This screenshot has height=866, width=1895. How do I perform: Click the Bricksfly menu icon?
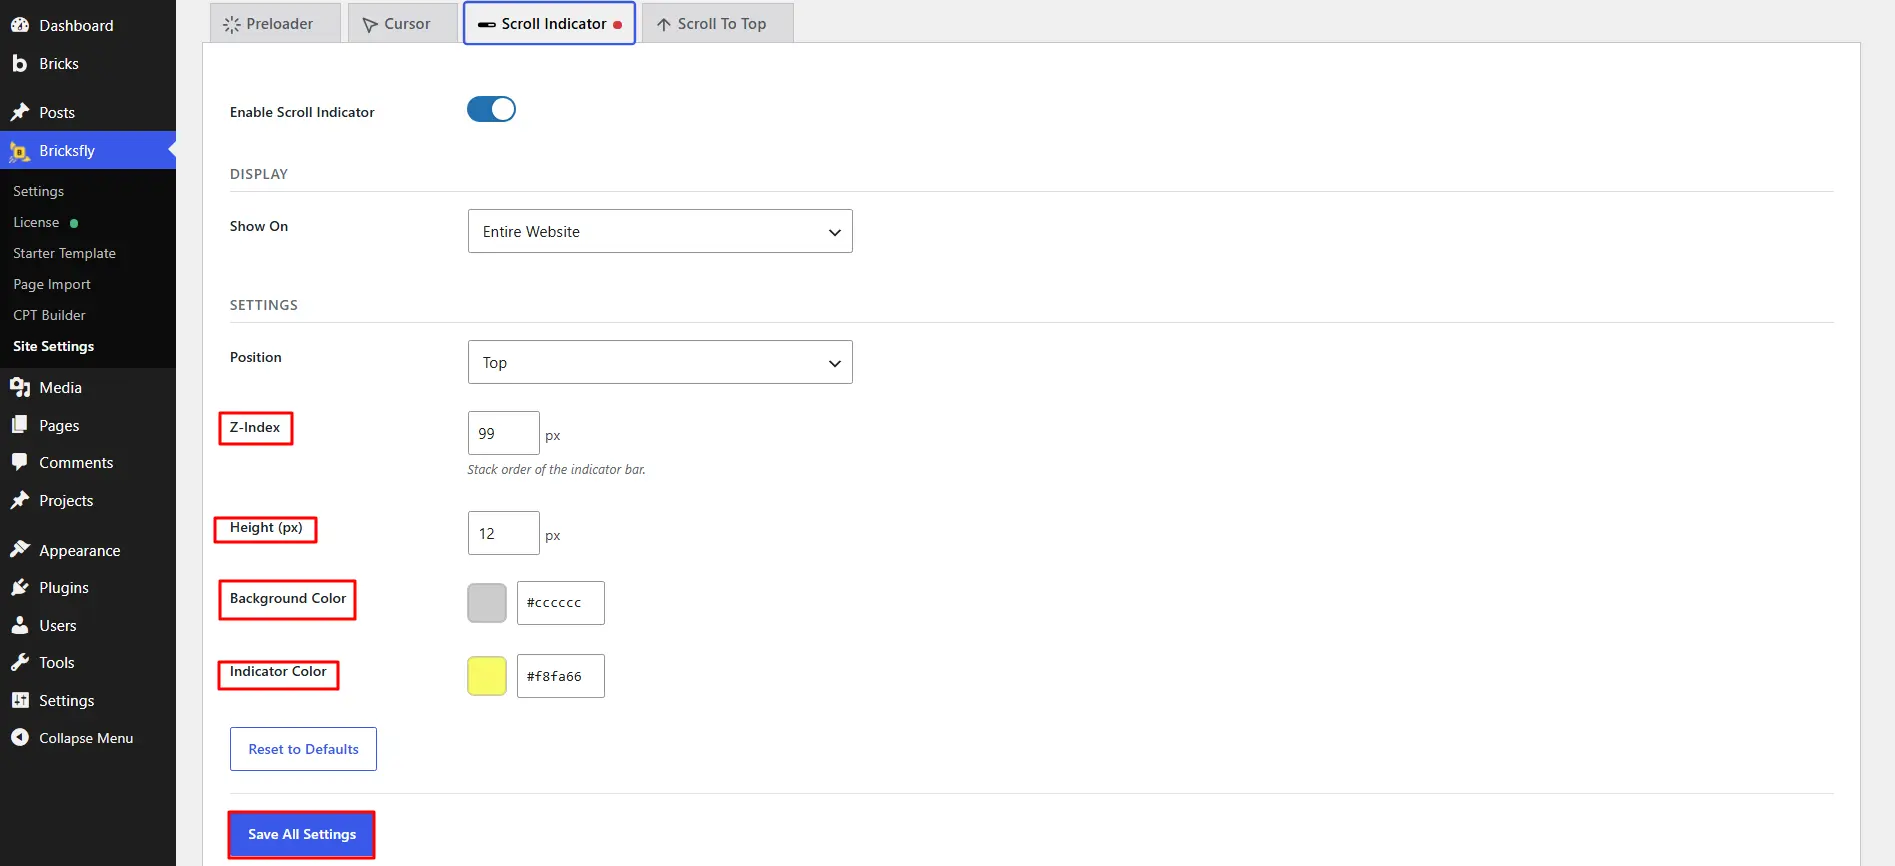point(20,151)
